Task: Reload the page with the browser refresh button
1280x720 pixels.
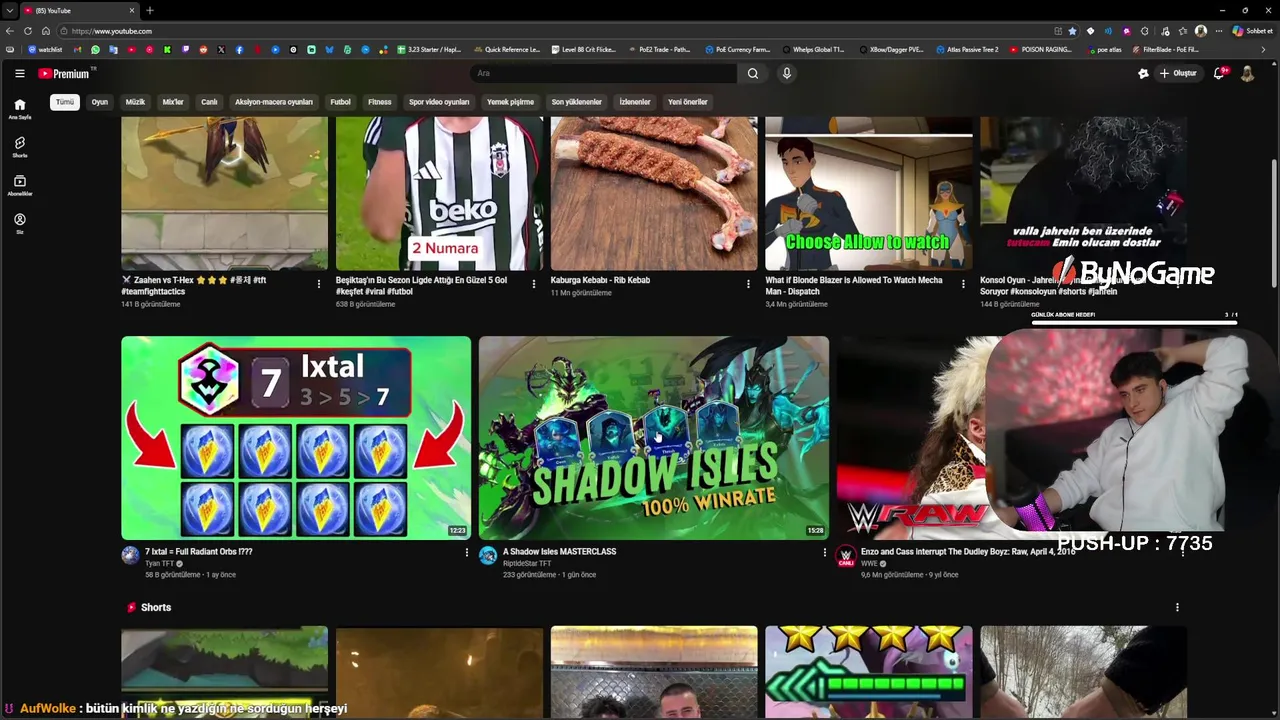Action: coord(27,31)
